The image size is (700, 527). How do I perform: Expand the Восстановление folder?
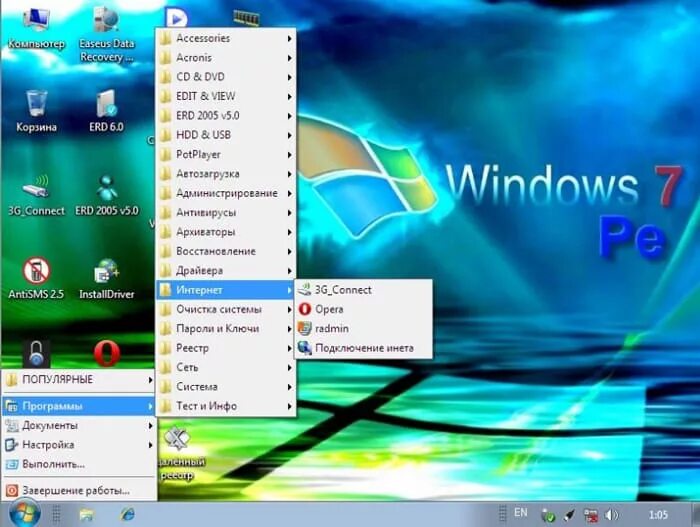[x=226, y=251]
